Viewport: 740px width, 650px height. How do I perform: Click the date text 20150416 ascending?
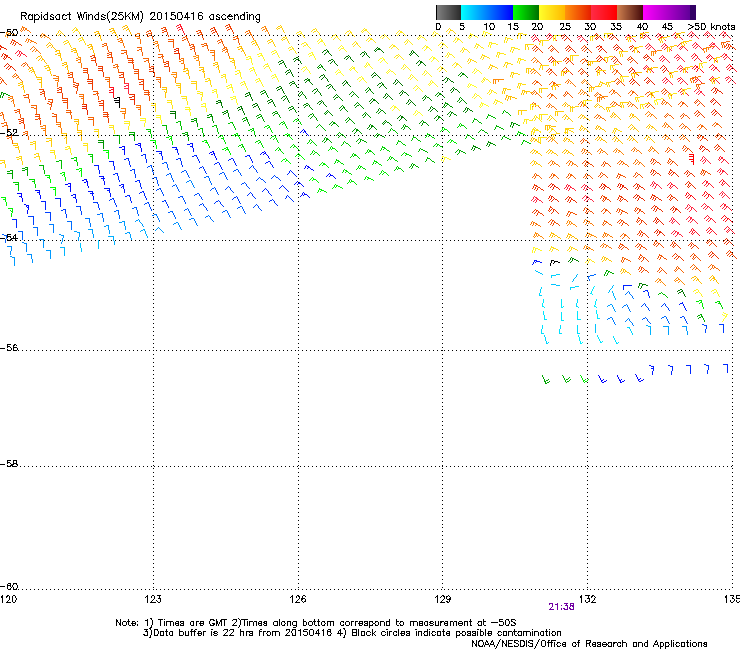[x=205, y=17]
